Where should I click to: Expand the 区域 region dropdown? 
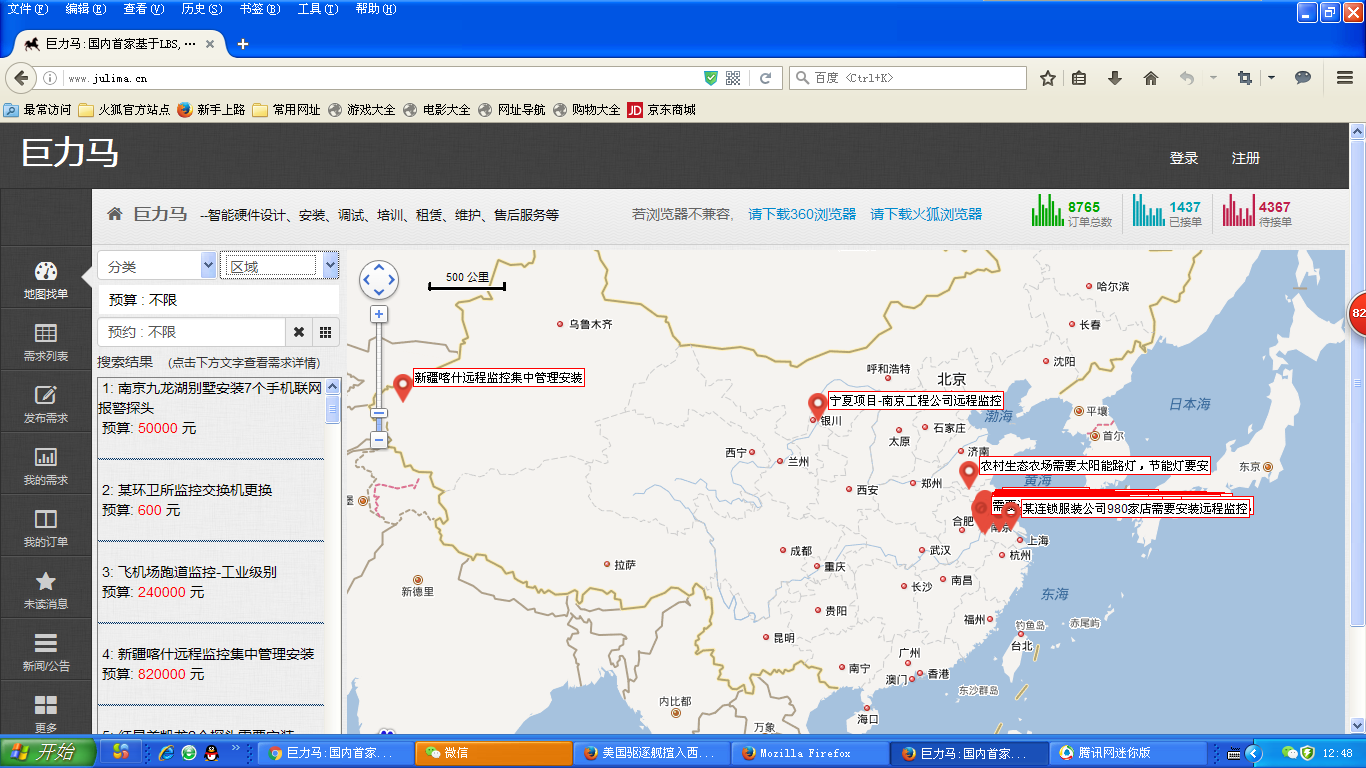331,266
